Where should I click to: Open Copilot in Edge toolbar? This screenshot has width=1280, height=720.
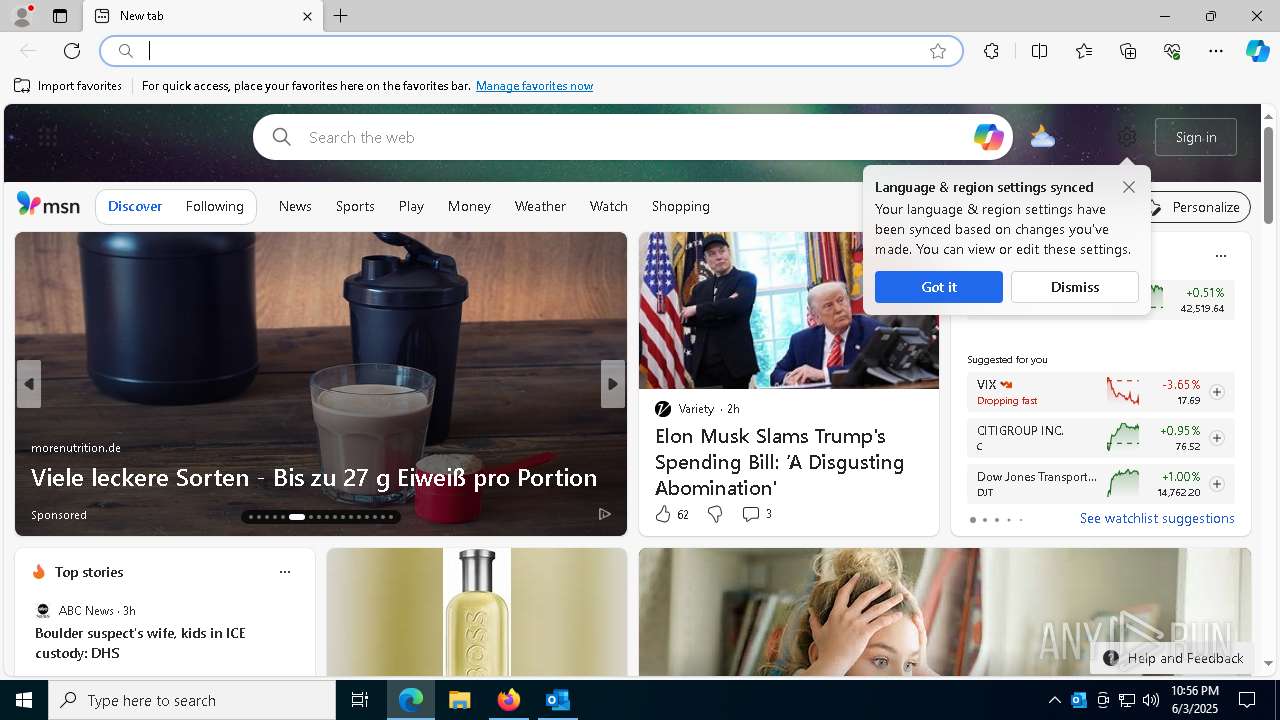[x=1257, y=51]
